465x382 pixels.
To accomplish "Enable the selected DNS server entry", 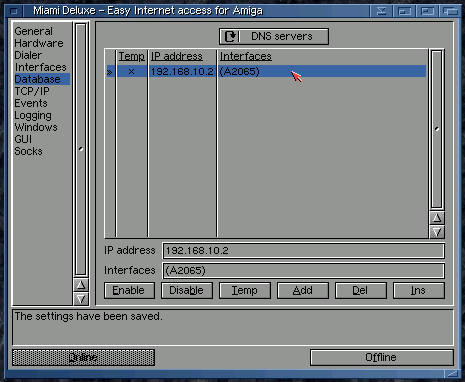I will pyautogui.click(x=129, y=290).
